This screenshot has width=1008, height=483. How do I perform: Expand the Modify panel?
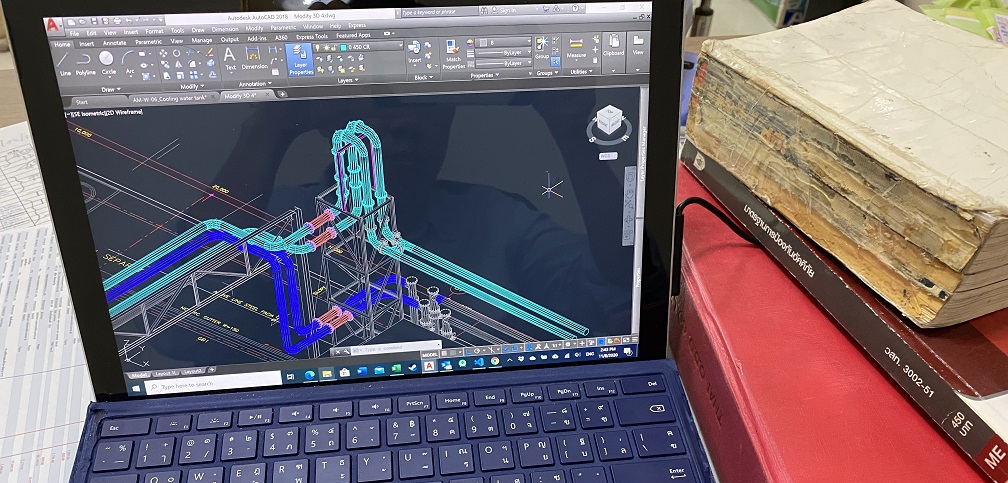(x=192, y=86)
